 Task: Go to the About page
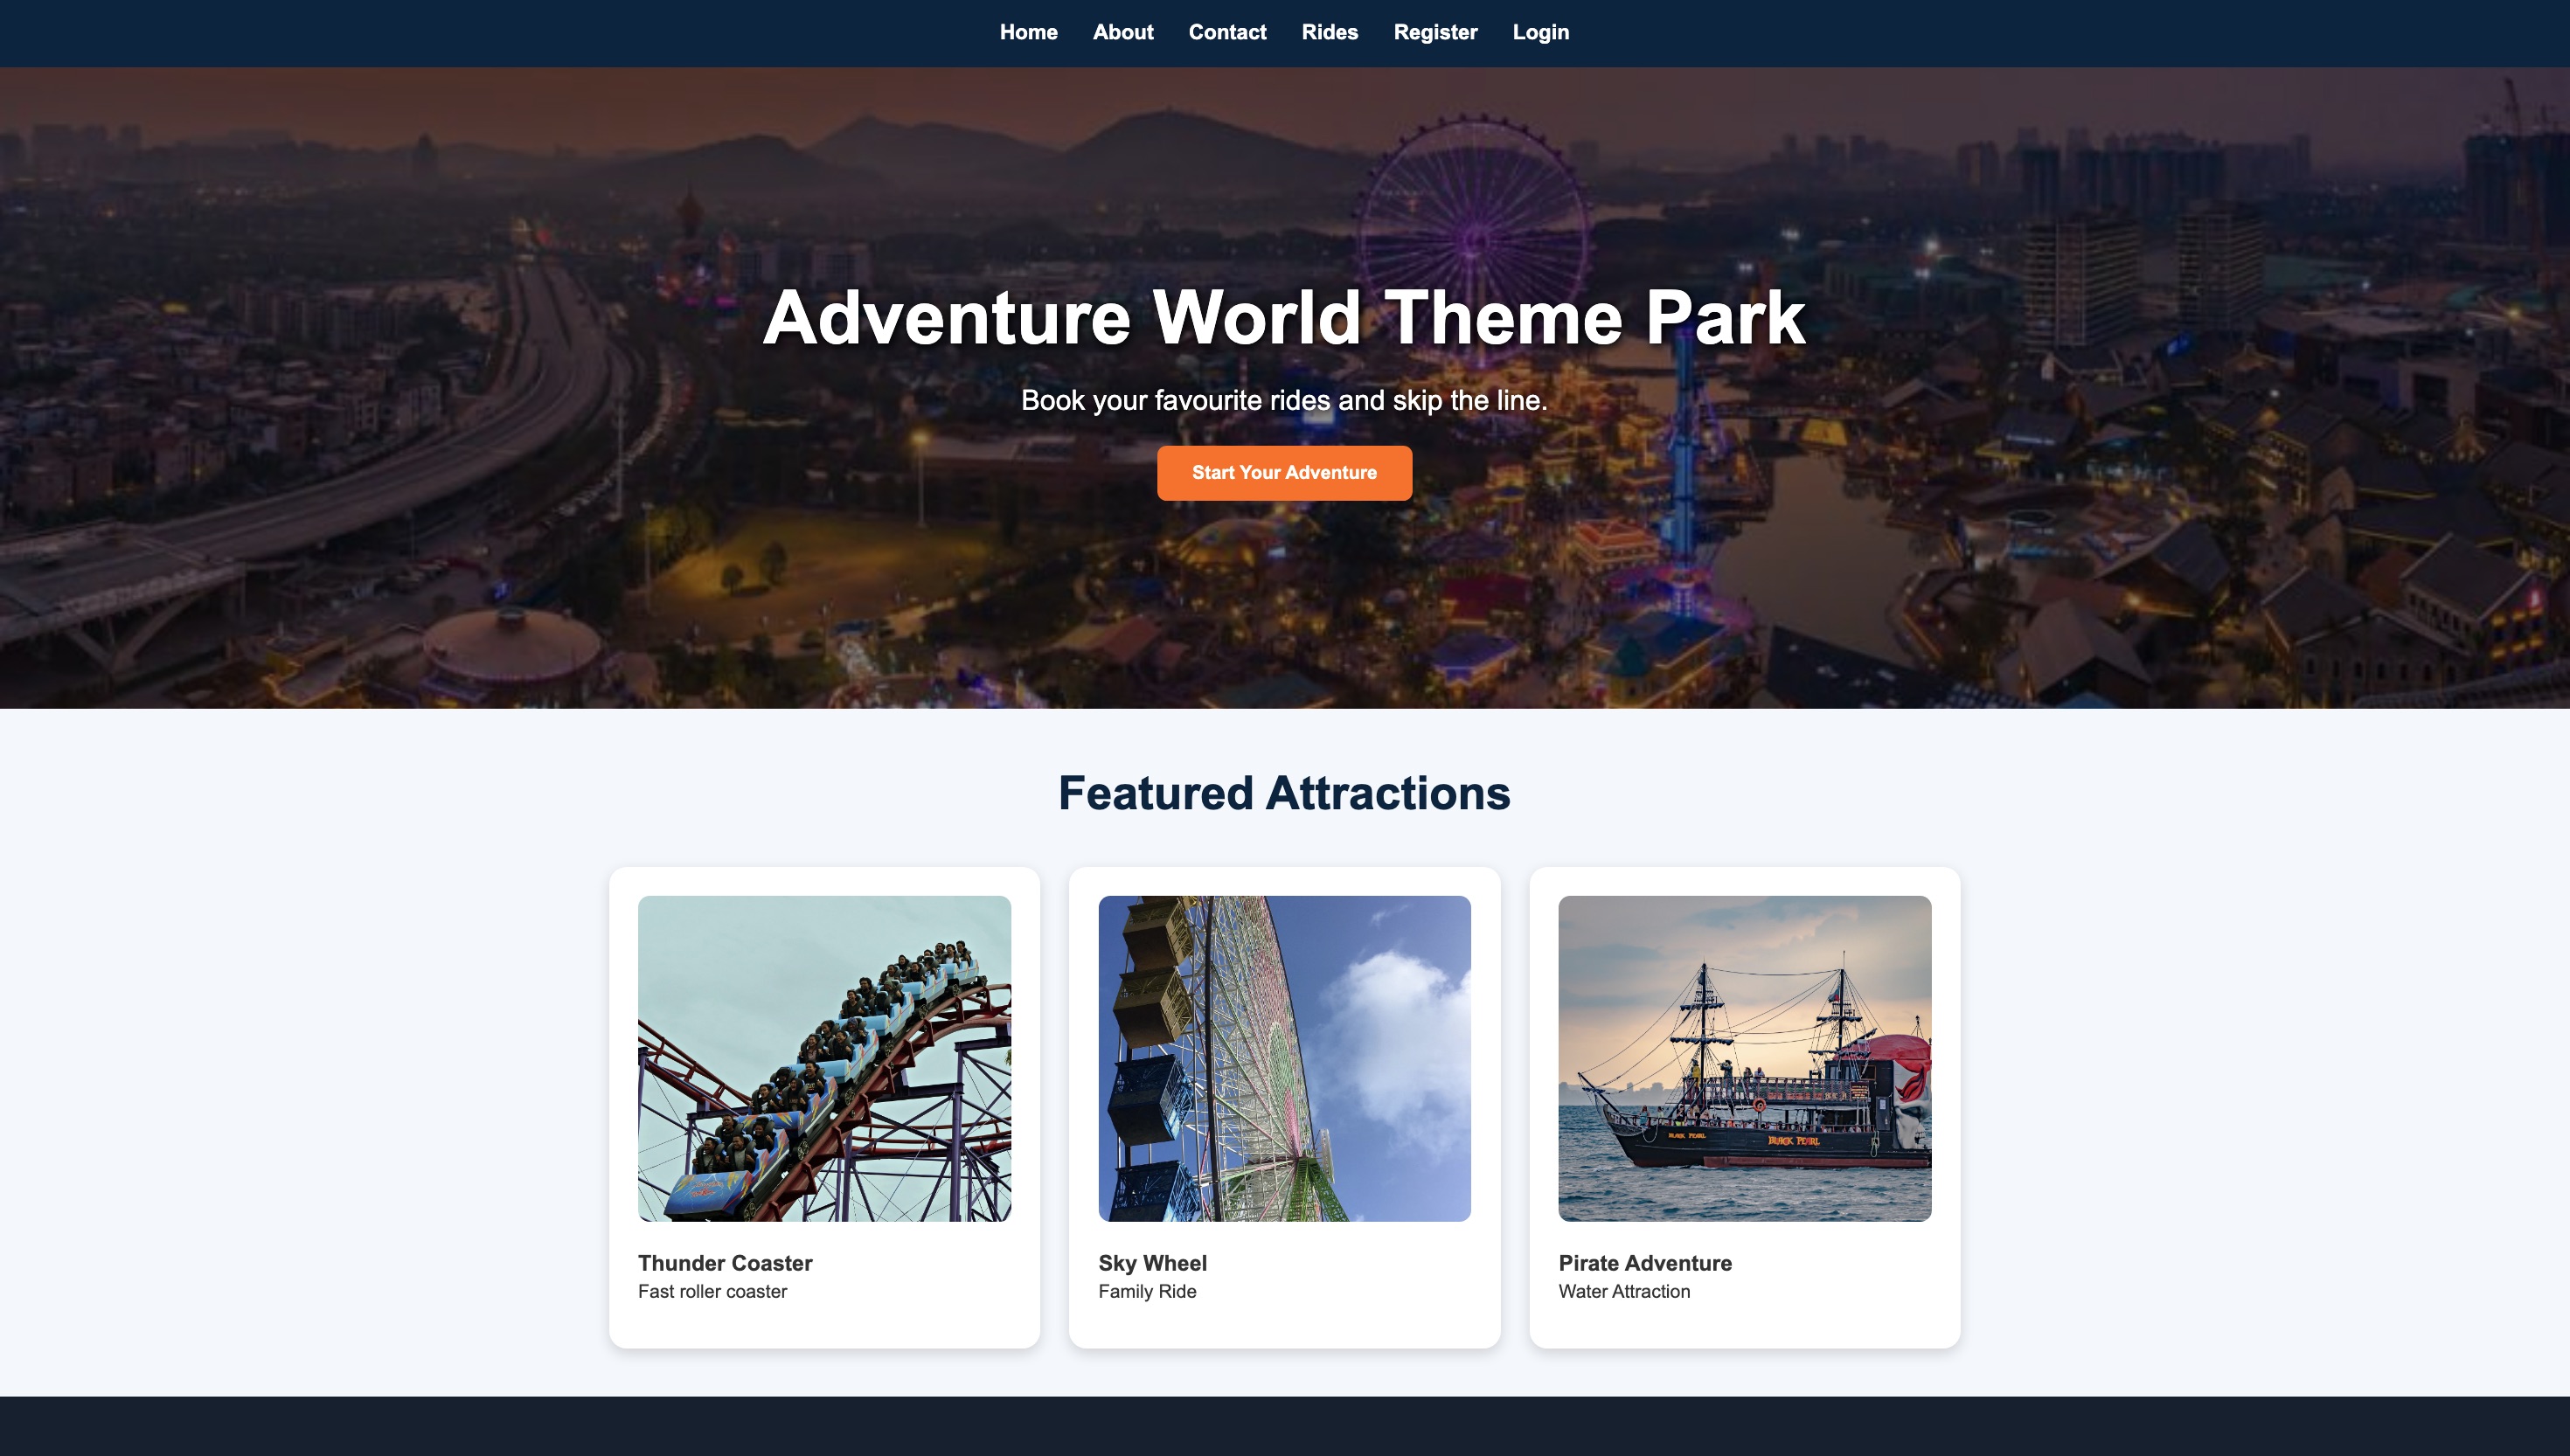tap(1122, 32)
